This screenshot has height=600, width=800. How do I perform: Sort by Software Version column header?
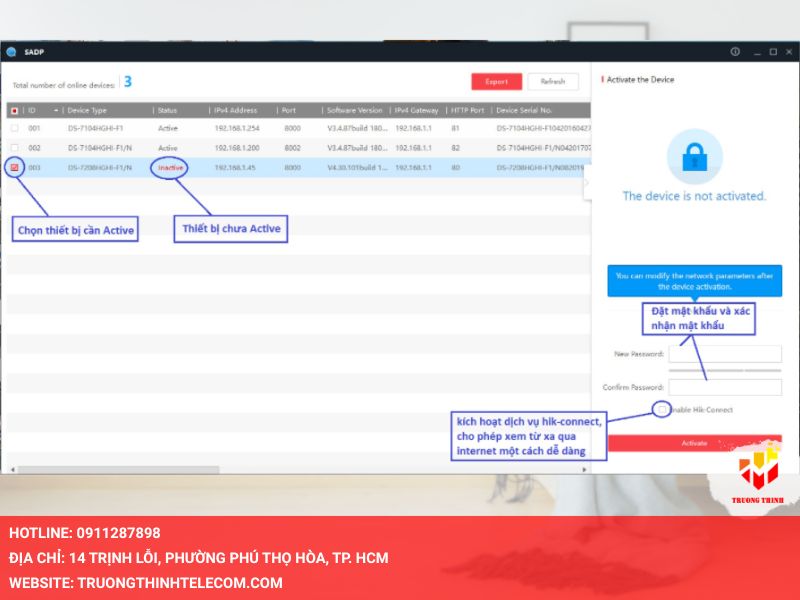click(355, 110)
